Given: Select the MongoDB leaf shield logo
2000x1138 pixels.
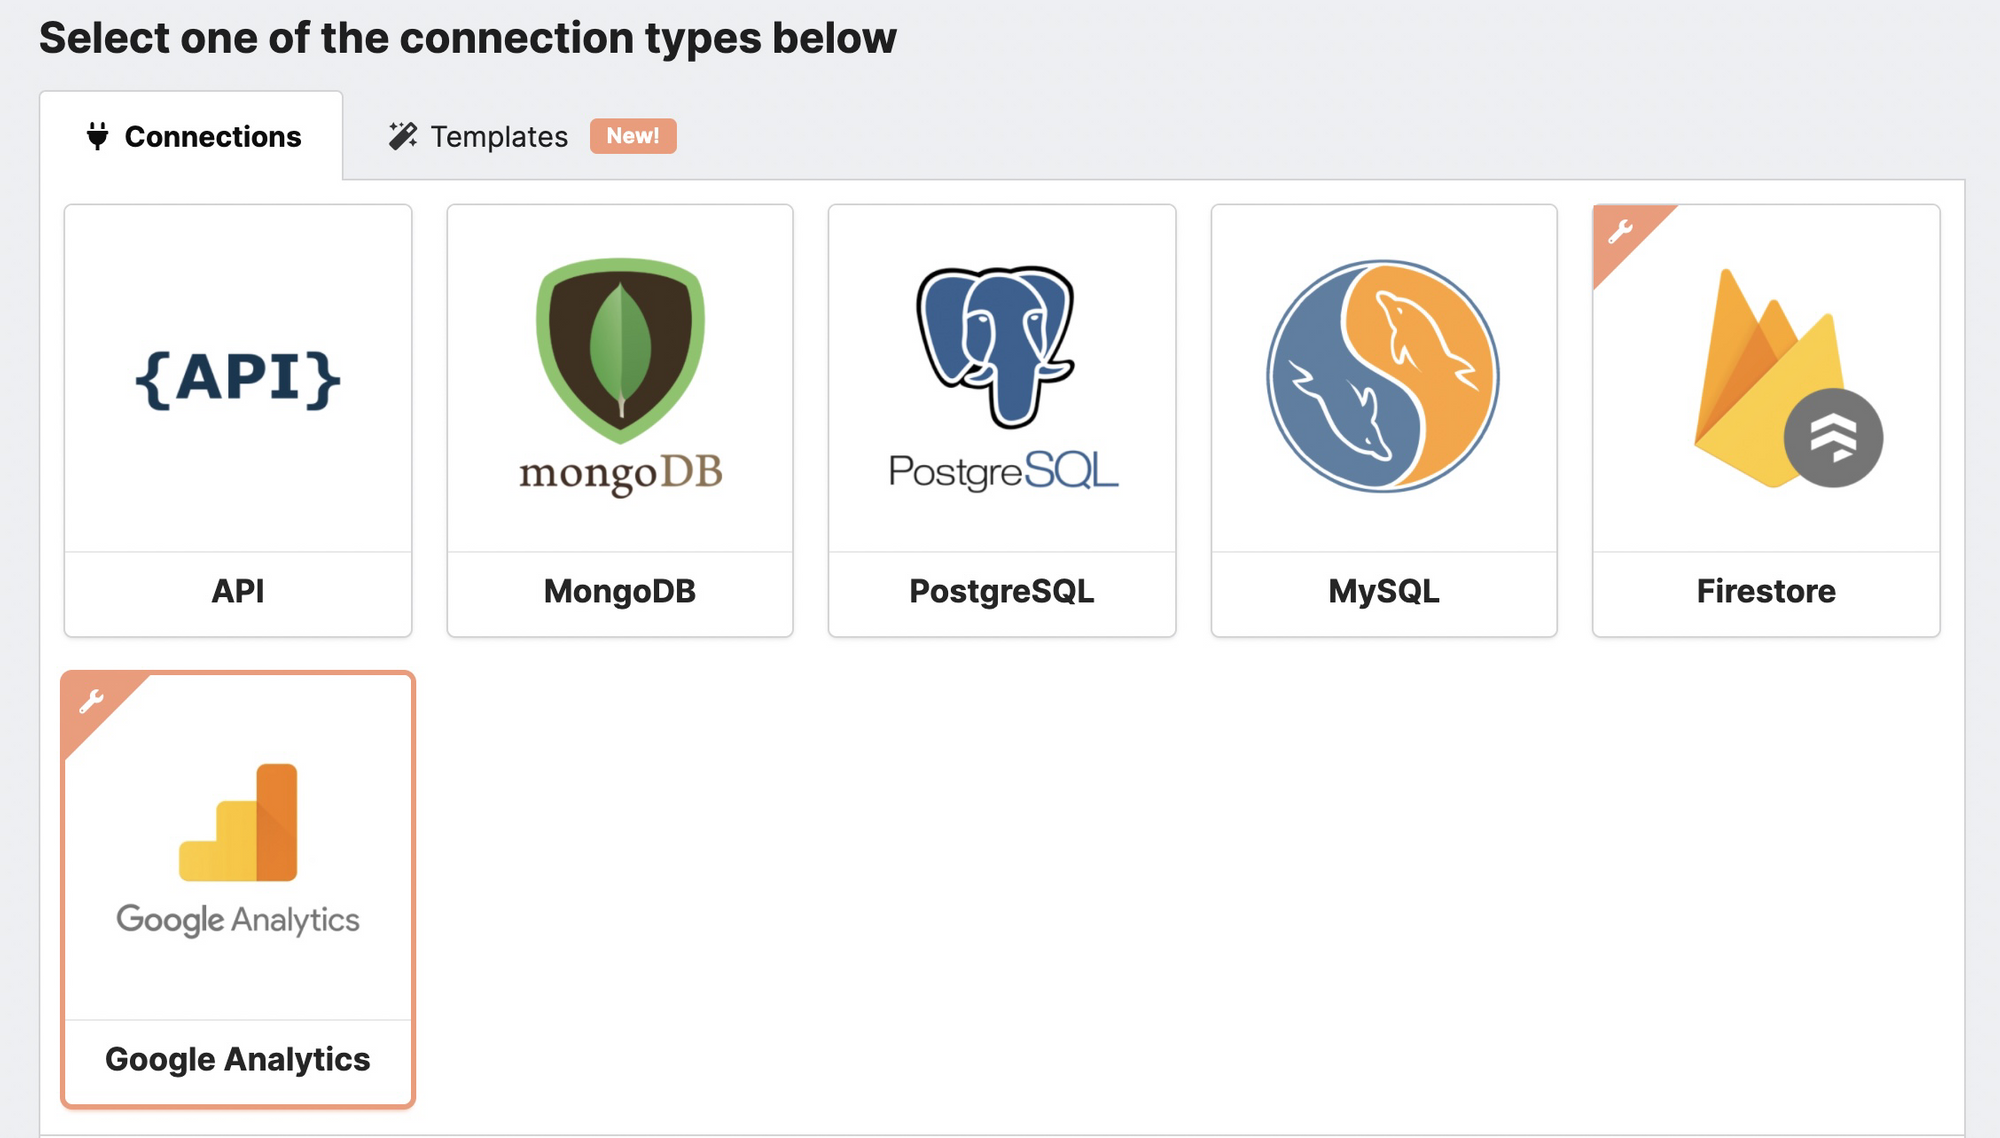Looking at the screenshot, I should pyautogui.click(x=620, y=350).
